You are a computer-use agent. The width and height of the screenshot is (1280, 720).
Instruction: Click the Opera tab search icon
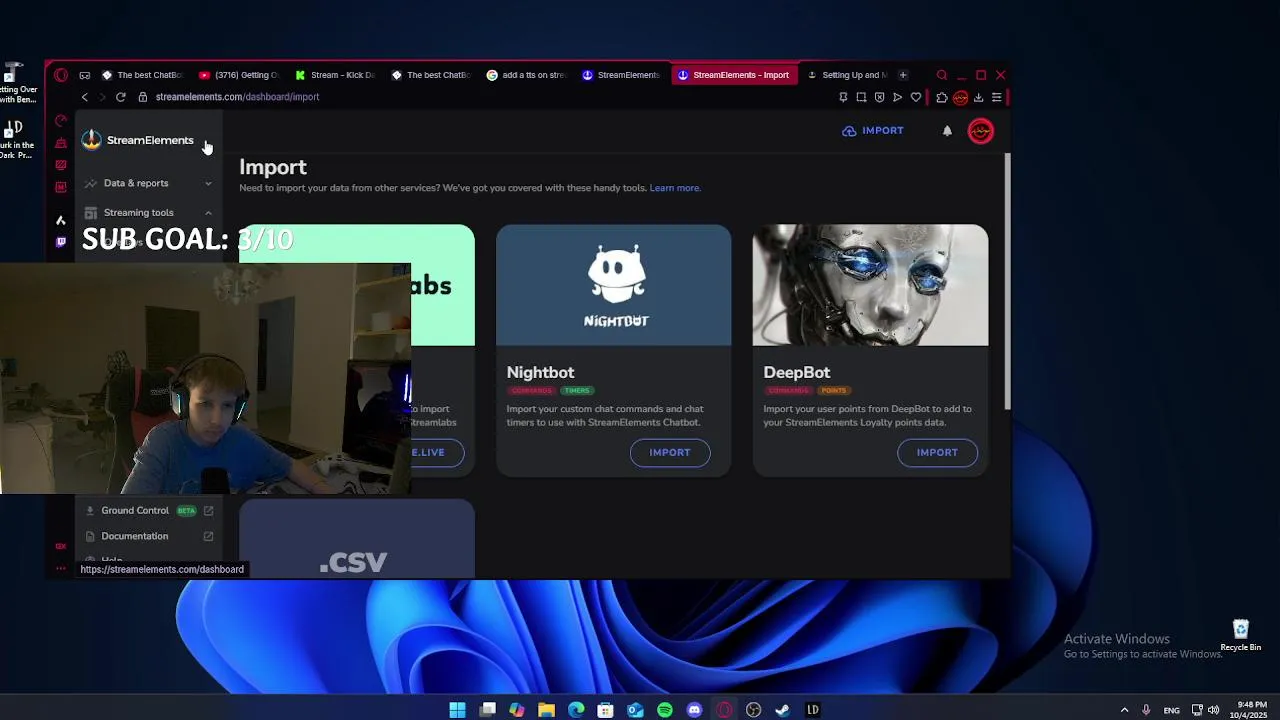[942, 75]
